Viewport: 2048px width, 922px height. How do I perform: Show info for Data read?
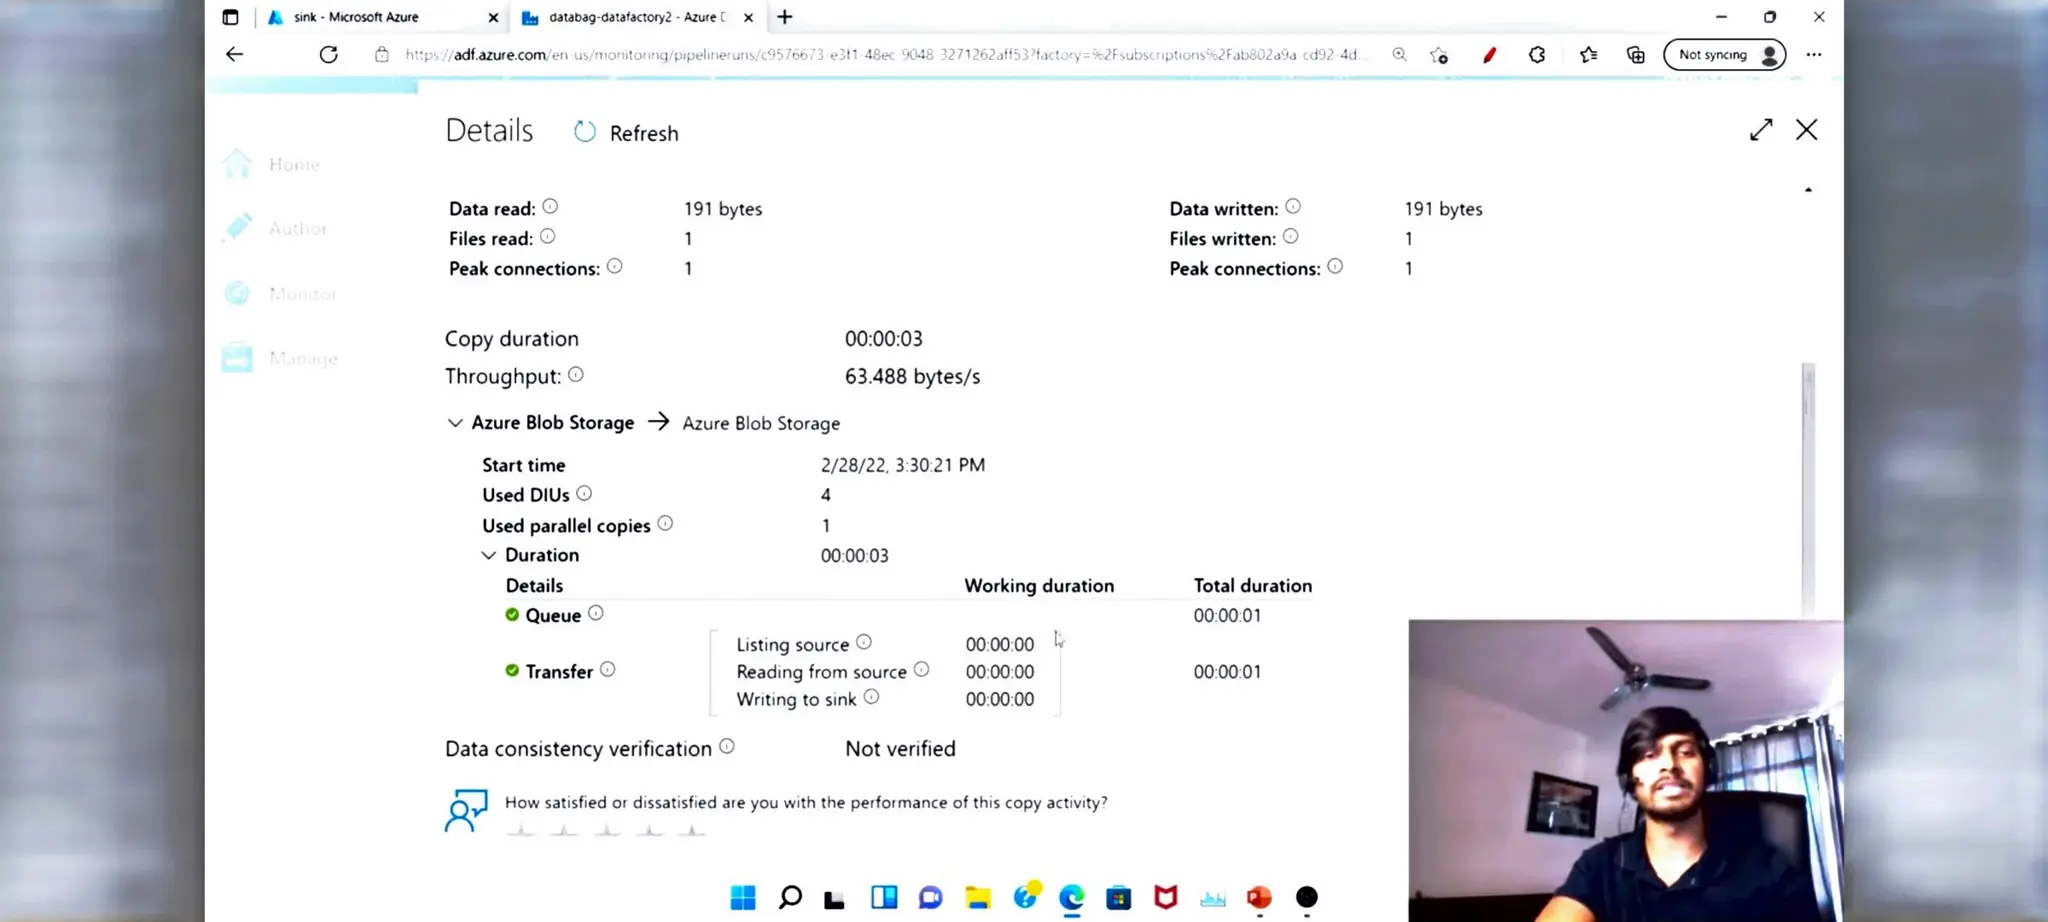pos(550,207)
